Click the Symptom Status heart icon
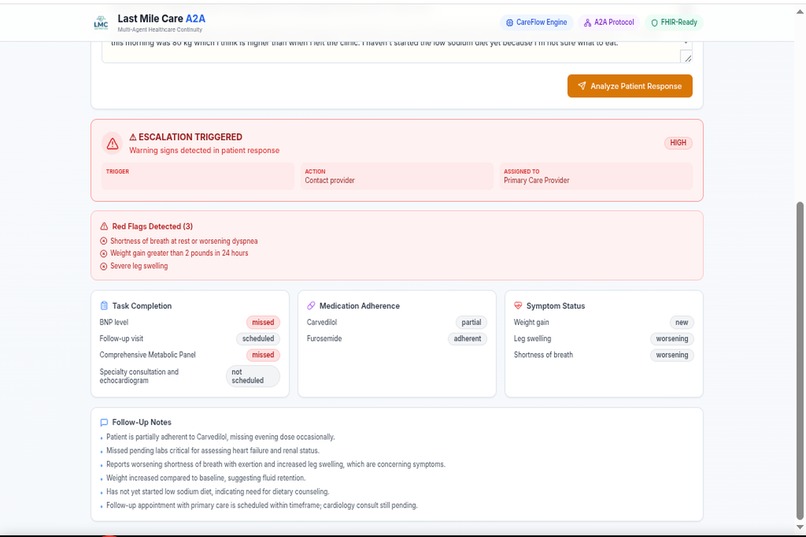 pos(518,306)
